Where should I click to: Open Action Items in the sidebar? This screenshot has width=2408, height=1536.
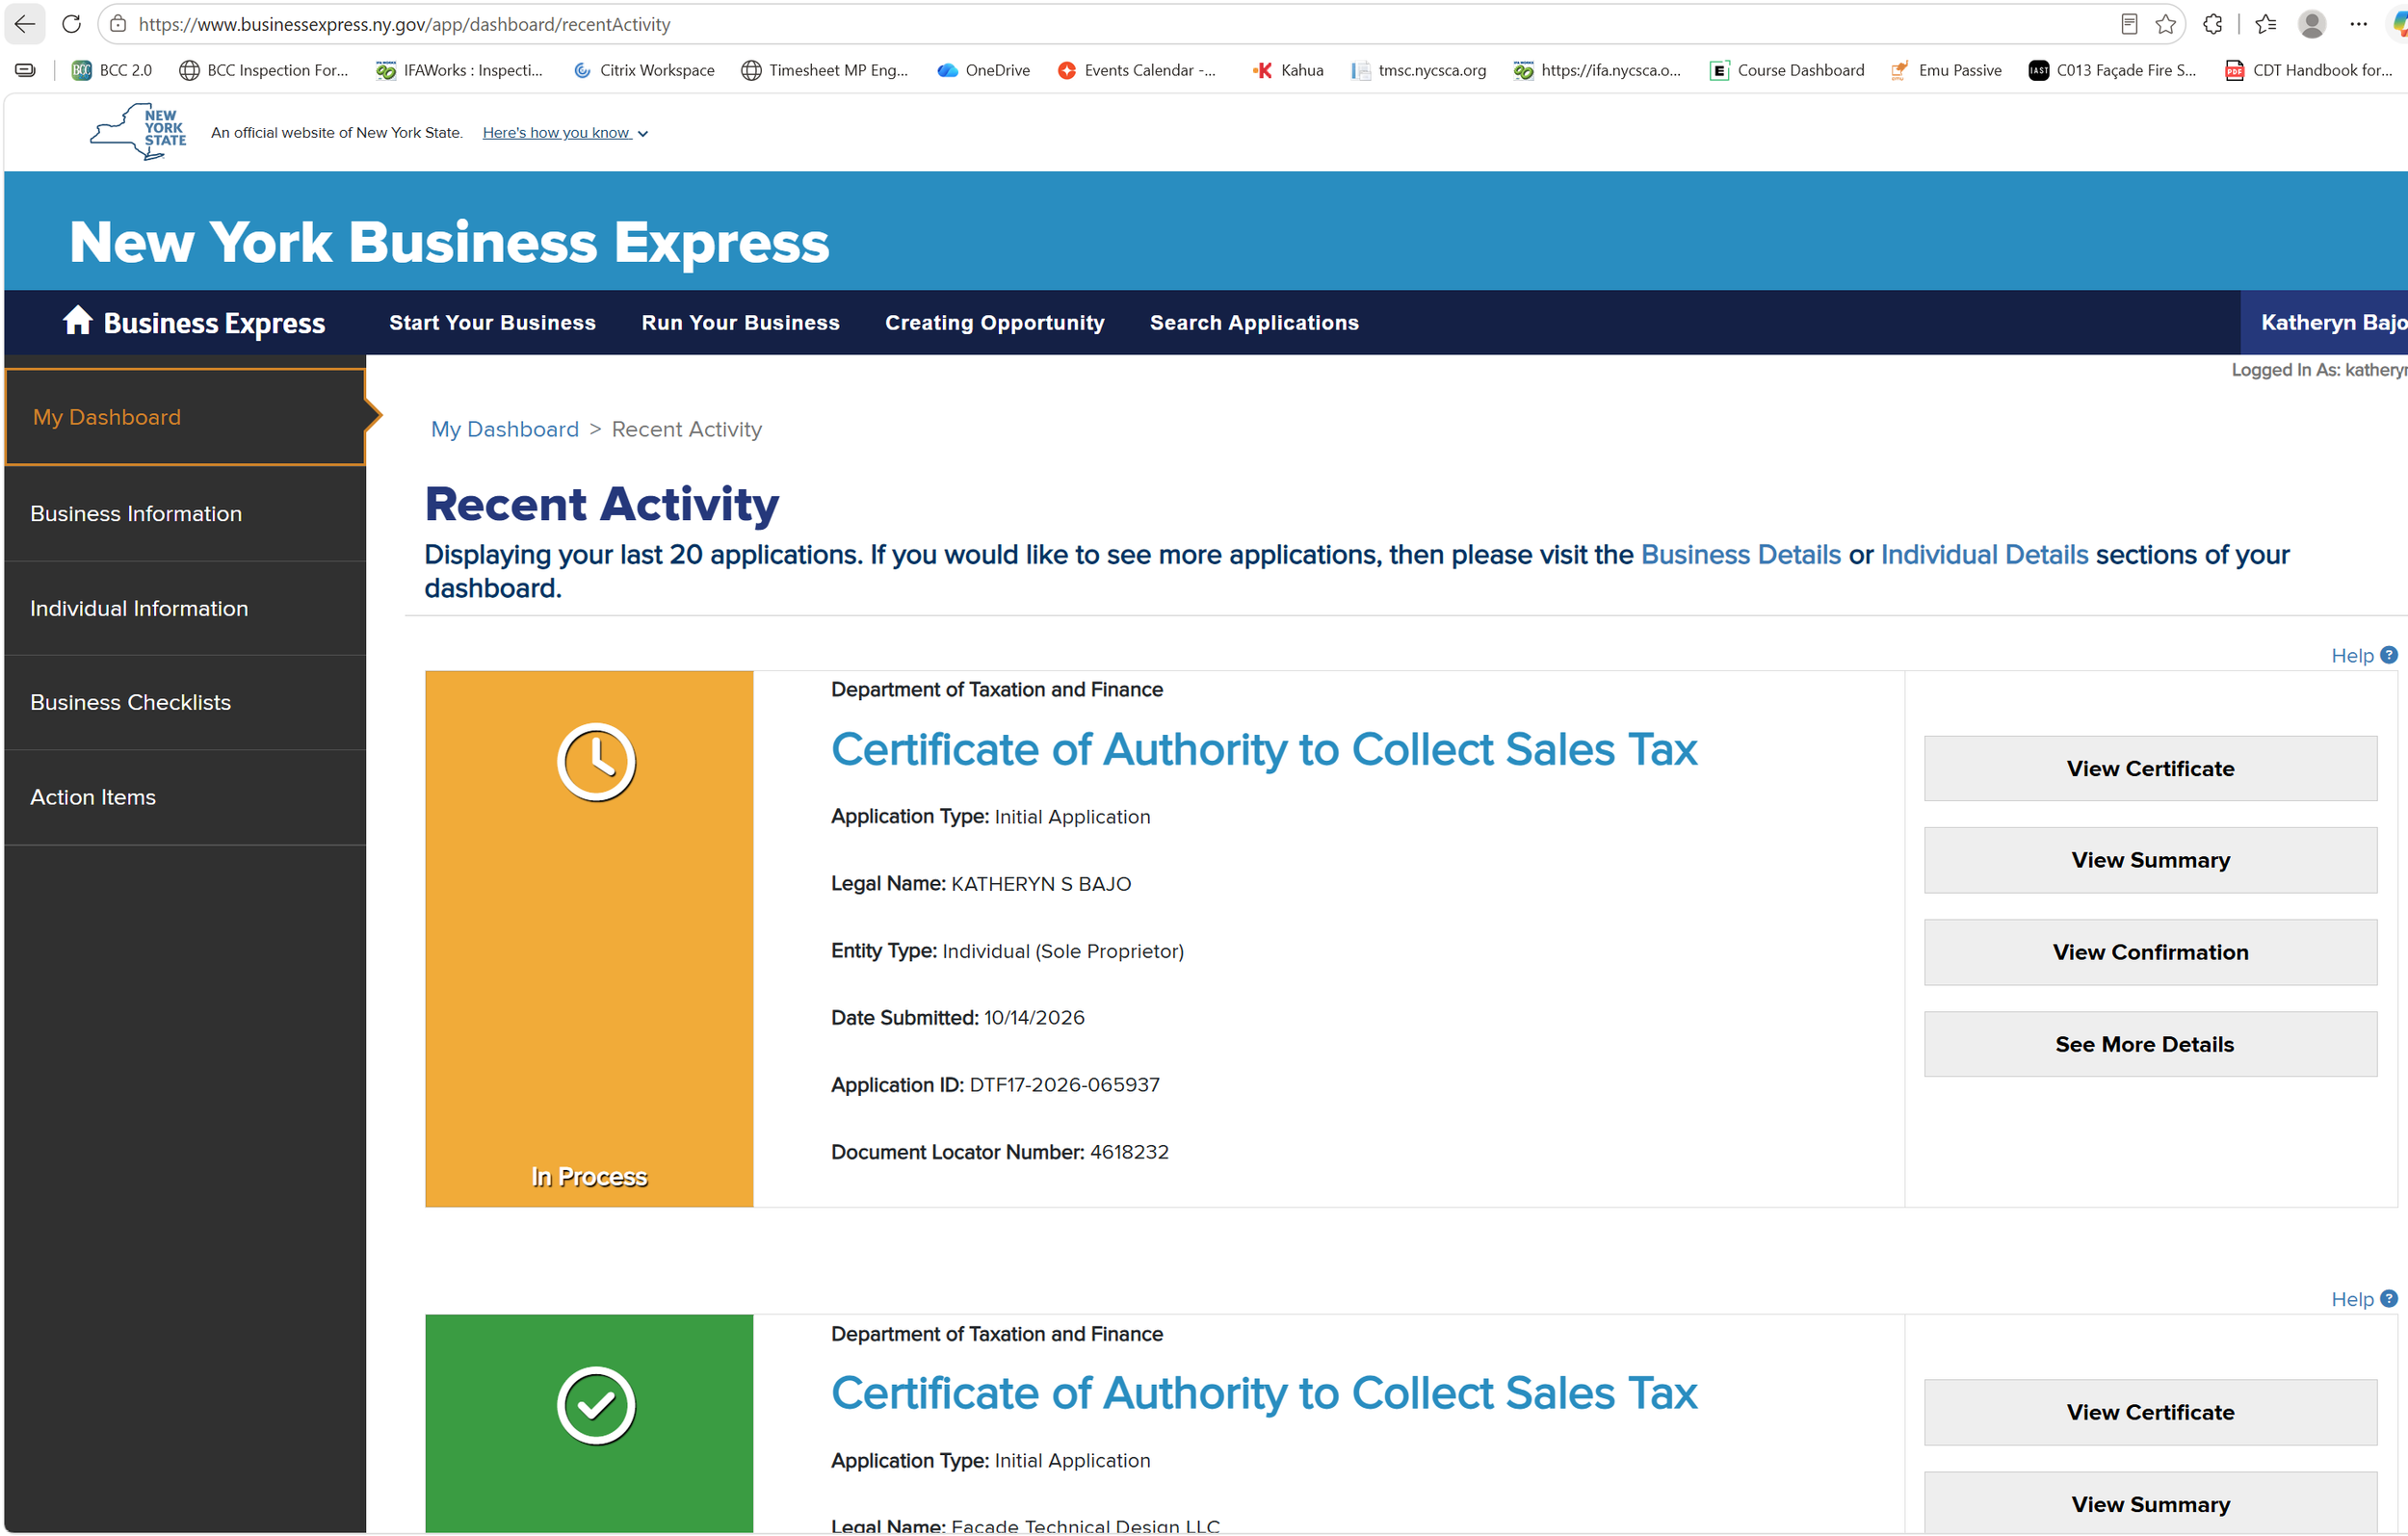185,797
